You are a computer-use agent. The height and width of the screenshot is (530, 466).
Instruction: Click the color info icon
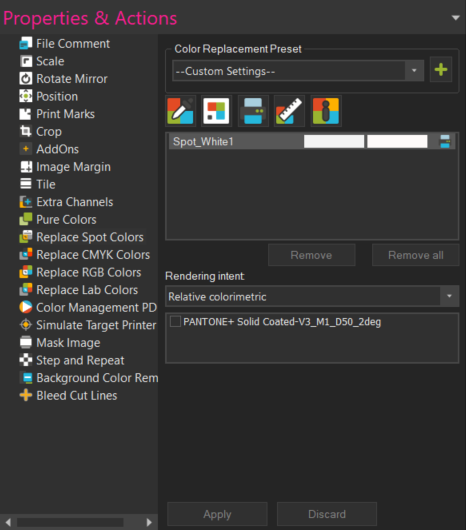click(x=326, y=111)
